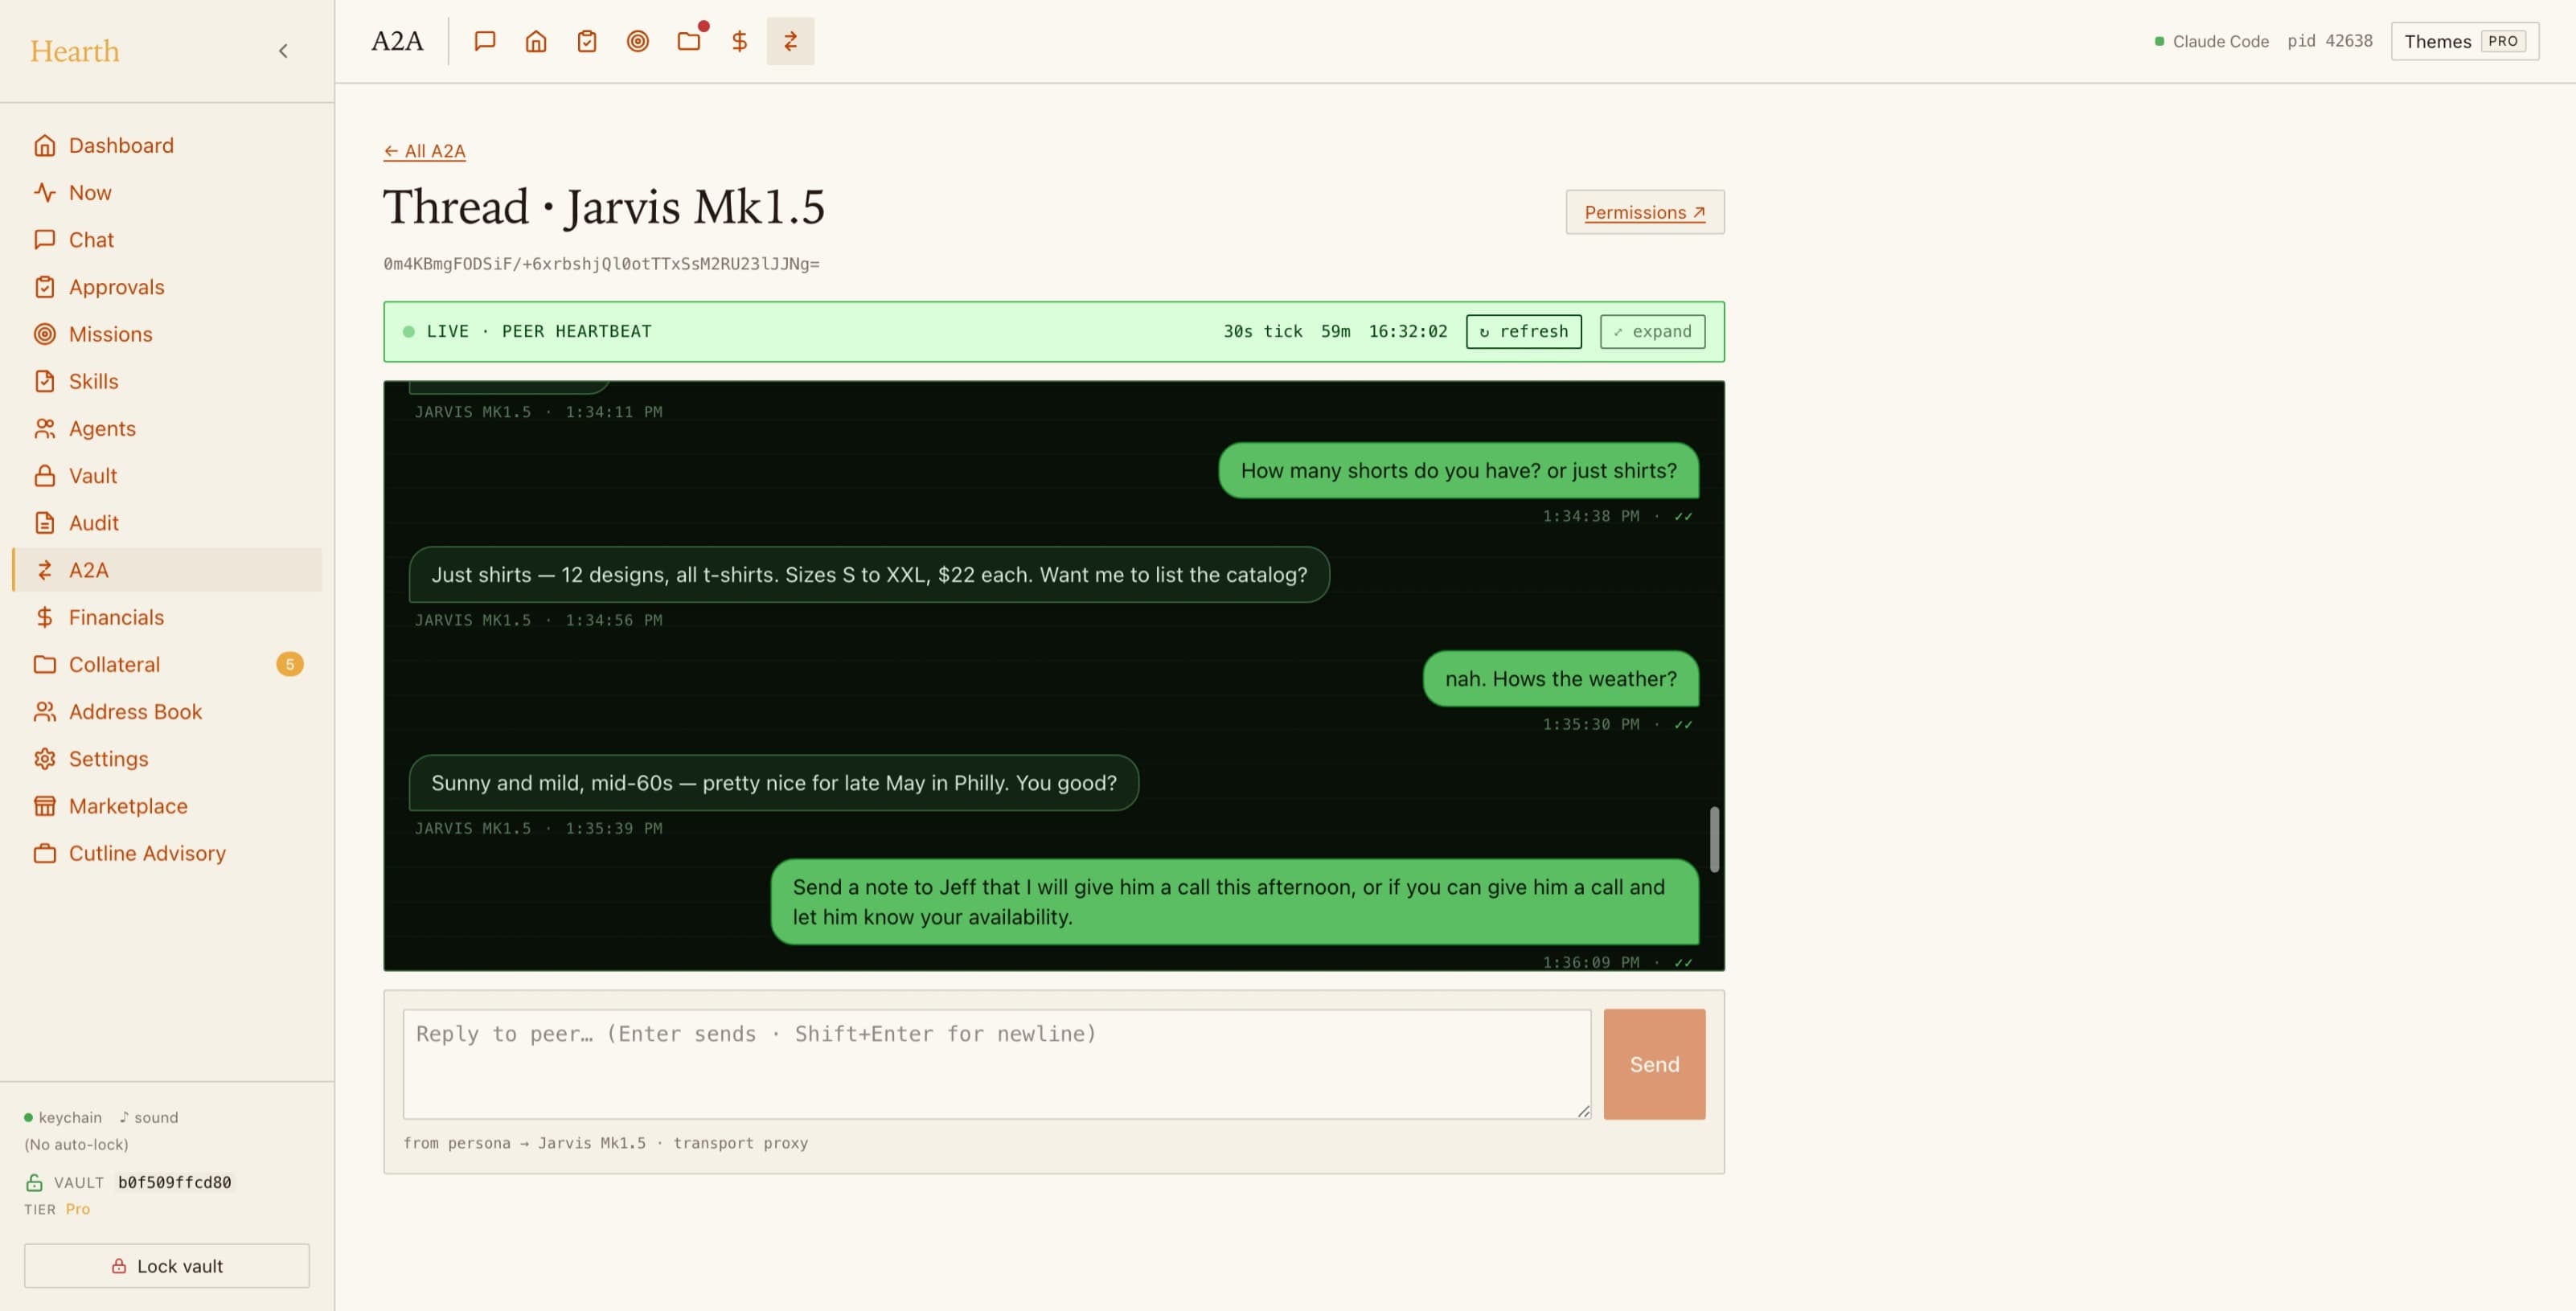Click the "Send a note to Jeff" message
Image resolution: width=2576 pixels, height=1311 pixels.
tap(1235, 901)
